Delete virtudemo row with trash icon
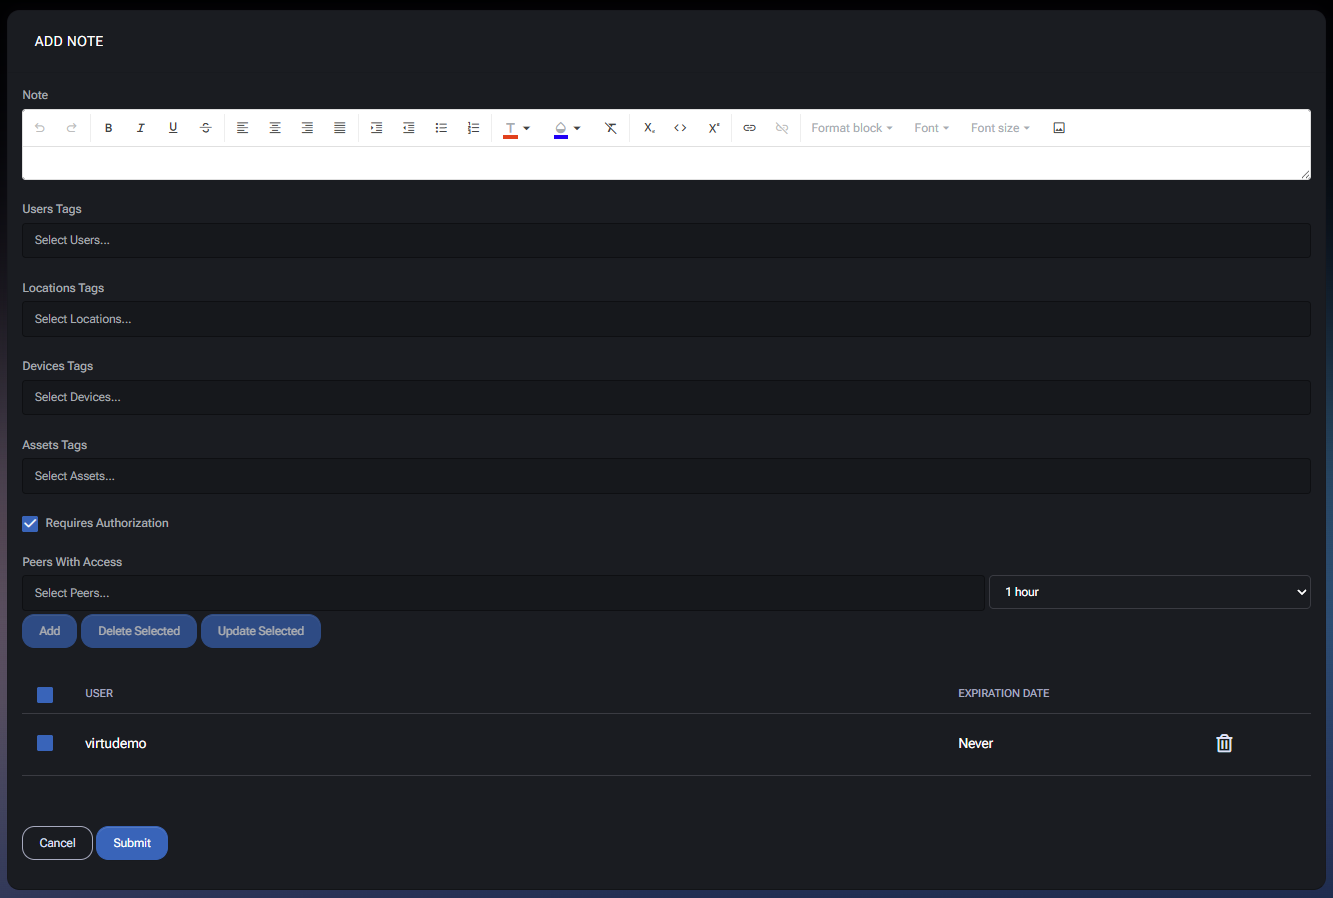Viewport: 1333px width, 898px height. [1223, 743]
